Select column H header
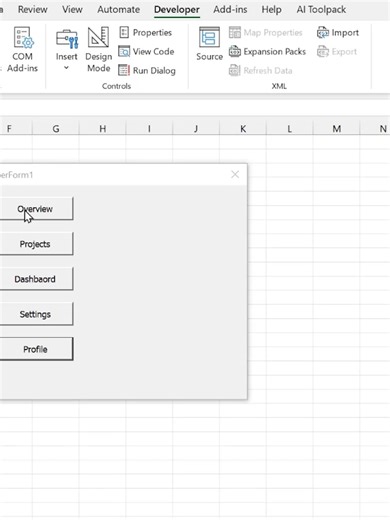390x520 pixels. [x=103, y=129]
